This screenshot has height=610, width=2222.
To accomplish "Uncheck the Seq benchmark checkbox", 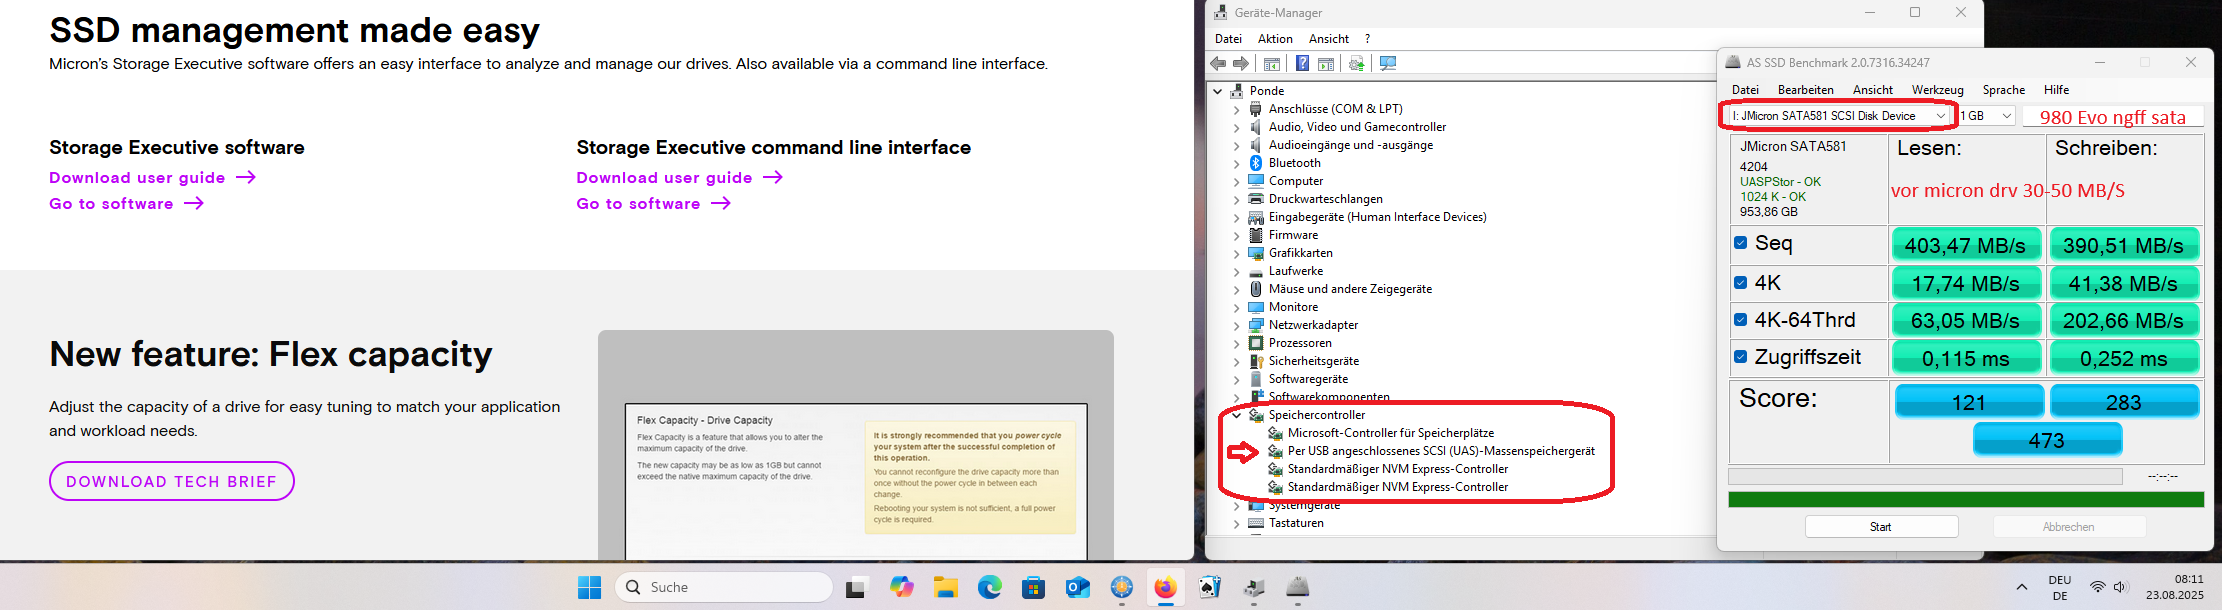I will 1741,243.
